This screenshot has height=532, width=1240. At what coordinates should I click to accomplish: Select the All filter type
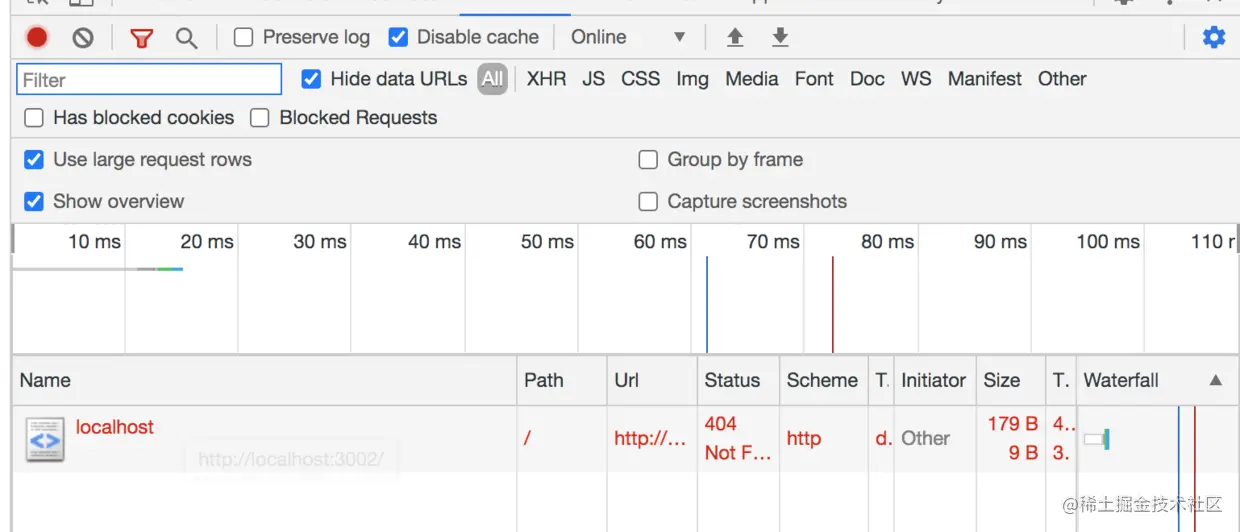pos(492,79)
